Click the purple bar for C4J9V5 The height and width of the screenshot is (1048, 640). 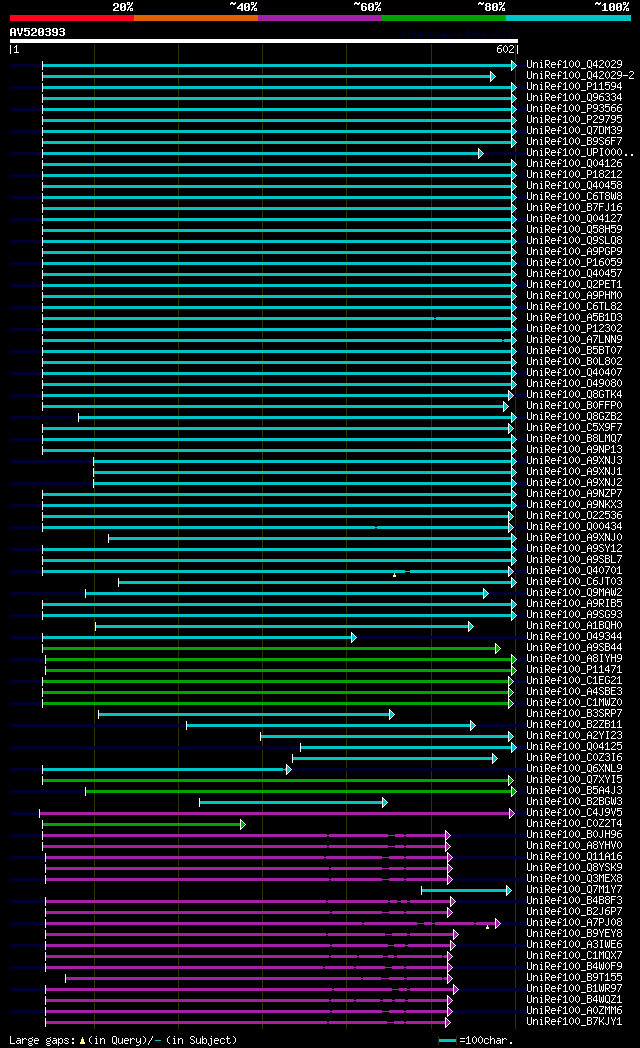[x=277, y=813]
